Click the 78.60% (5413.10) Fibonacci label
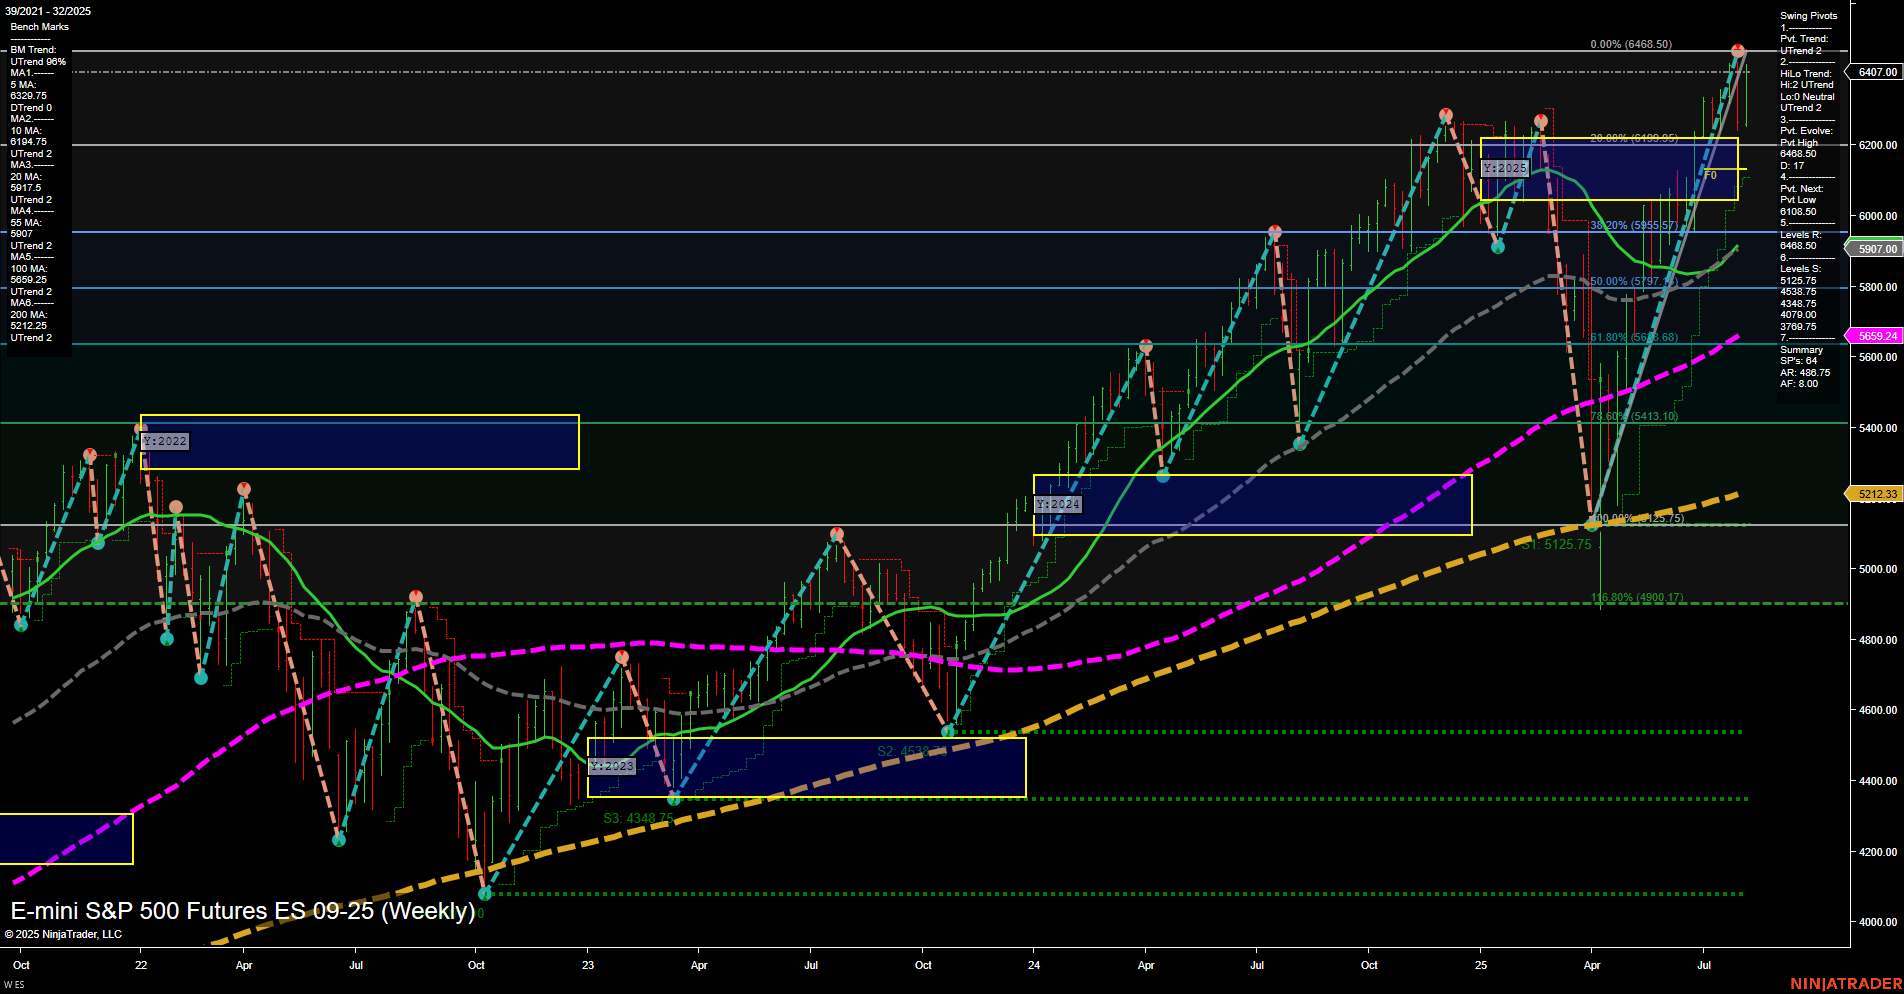 coord(1634,416)
